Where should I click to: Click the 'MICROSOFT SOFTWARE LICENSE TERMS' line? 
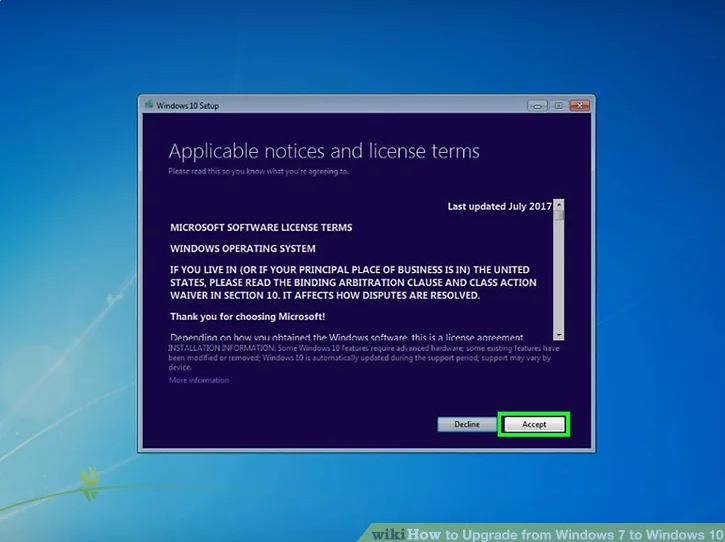tap(261, 227)
